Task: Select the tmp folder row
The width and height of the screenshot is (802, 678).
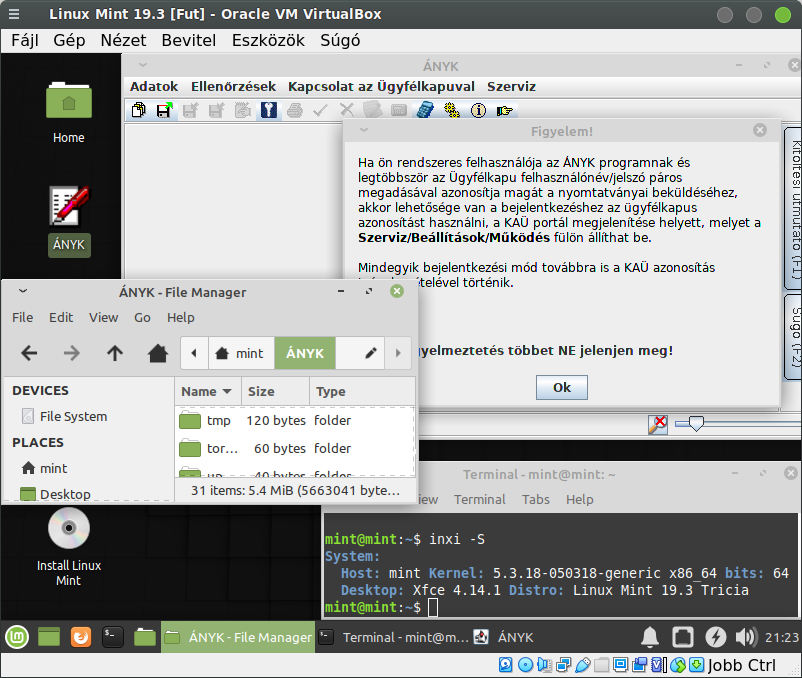Action: click(295, 421)
